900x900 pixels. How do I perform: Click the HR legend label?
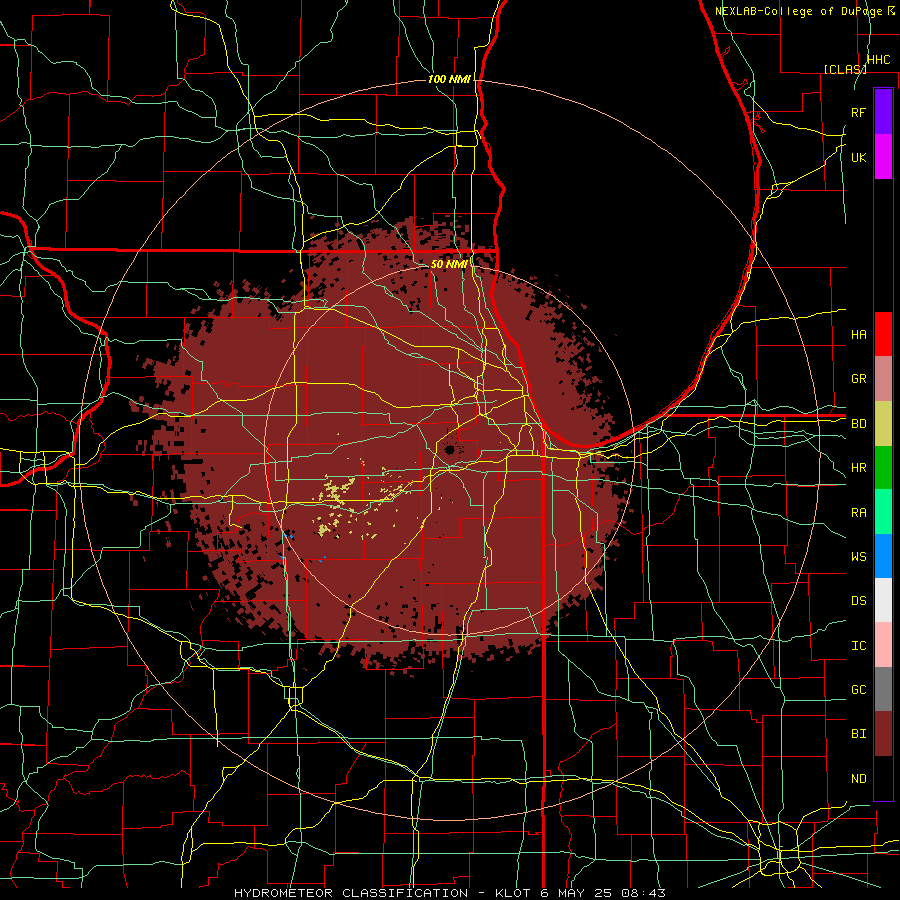click(858, 468)
